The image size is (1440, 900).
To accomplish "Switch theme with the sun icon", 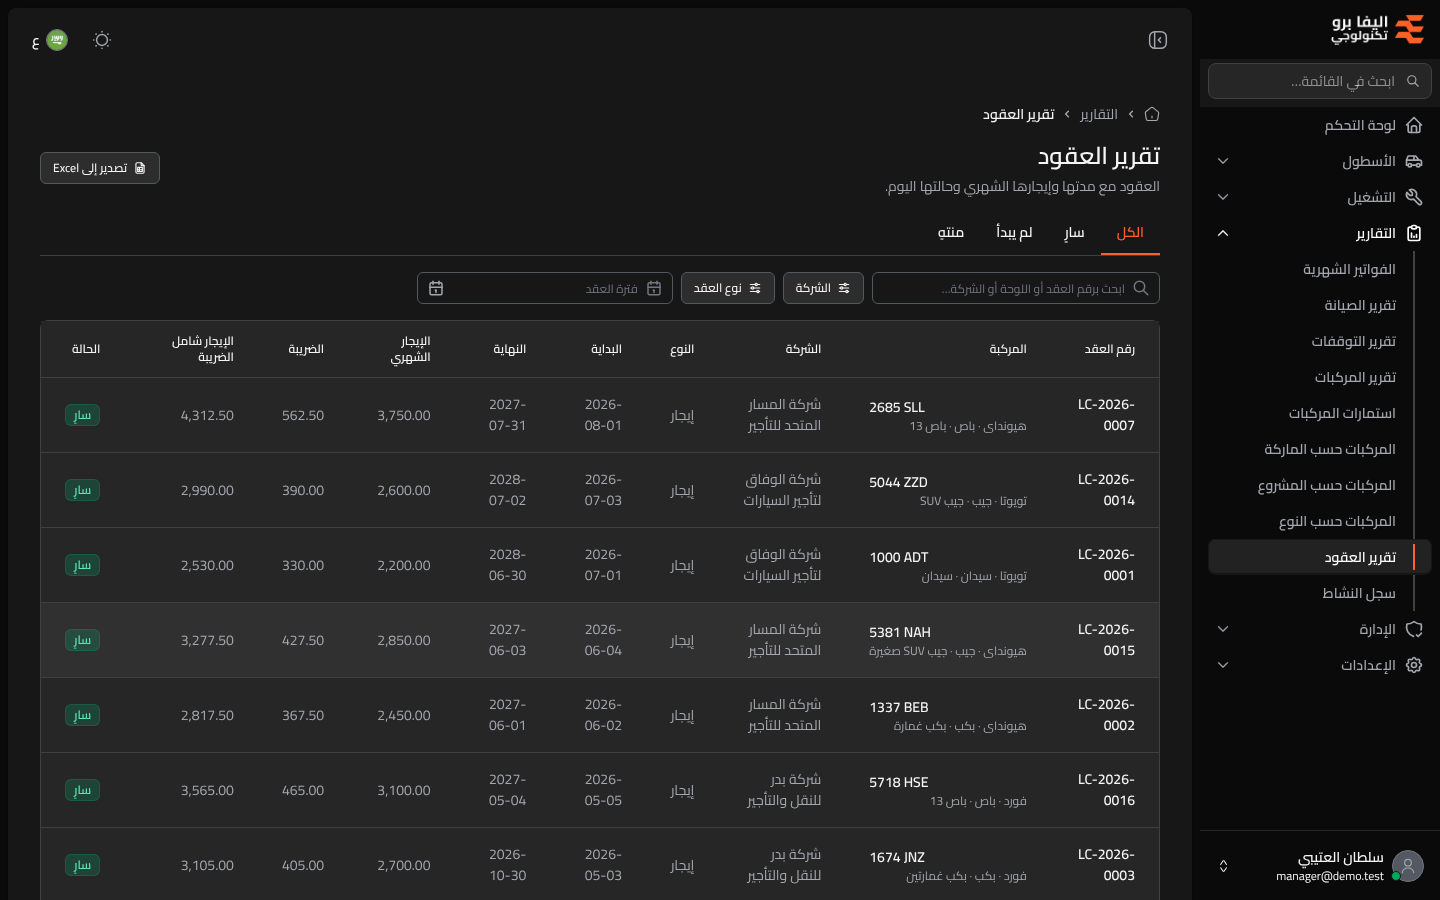I will pyautogui.click(x=102, y=40).
